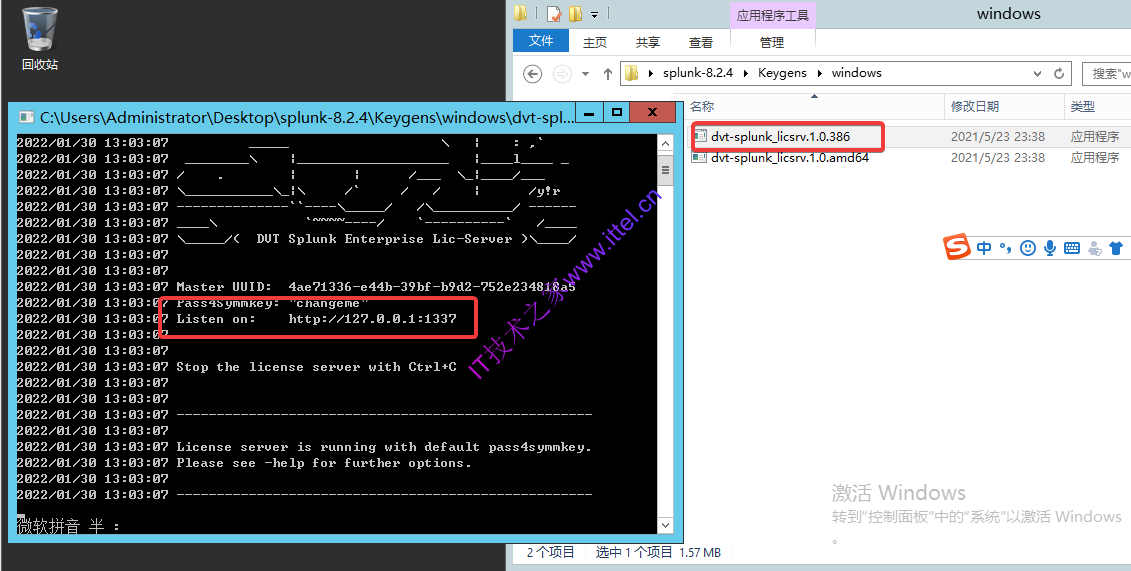Click the 应用程序 type of licsrv.1.0.386 row

(x=1095, y=136)
